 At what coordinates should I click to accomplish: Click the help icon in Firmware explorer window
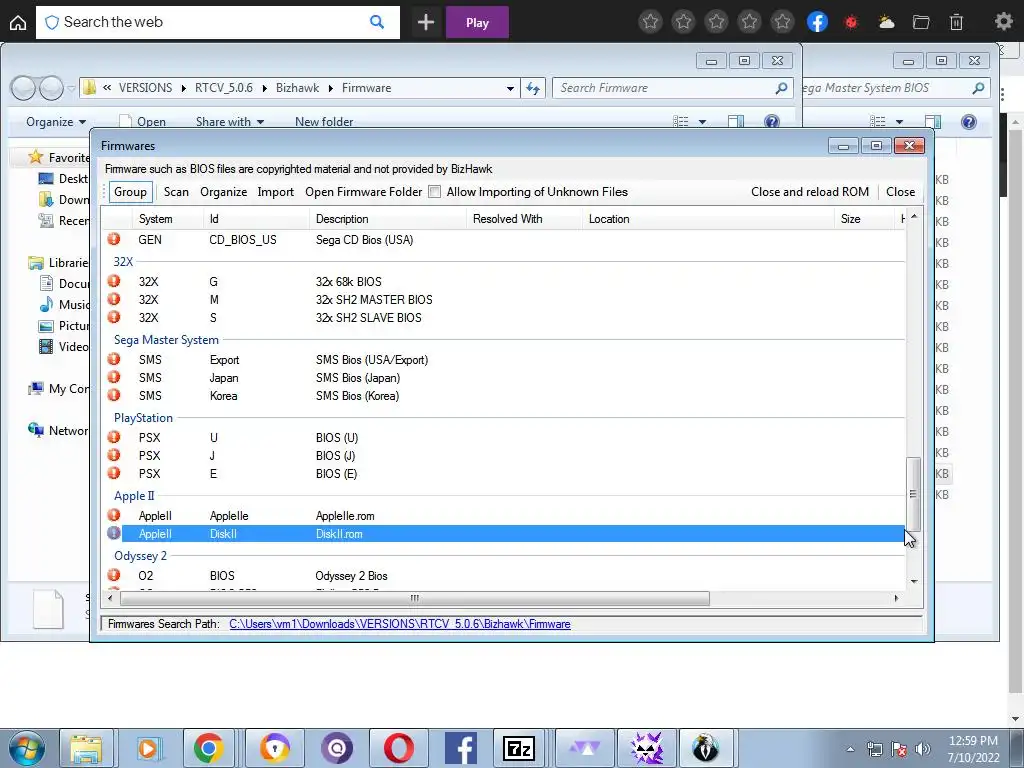click(x=771, y=121)
